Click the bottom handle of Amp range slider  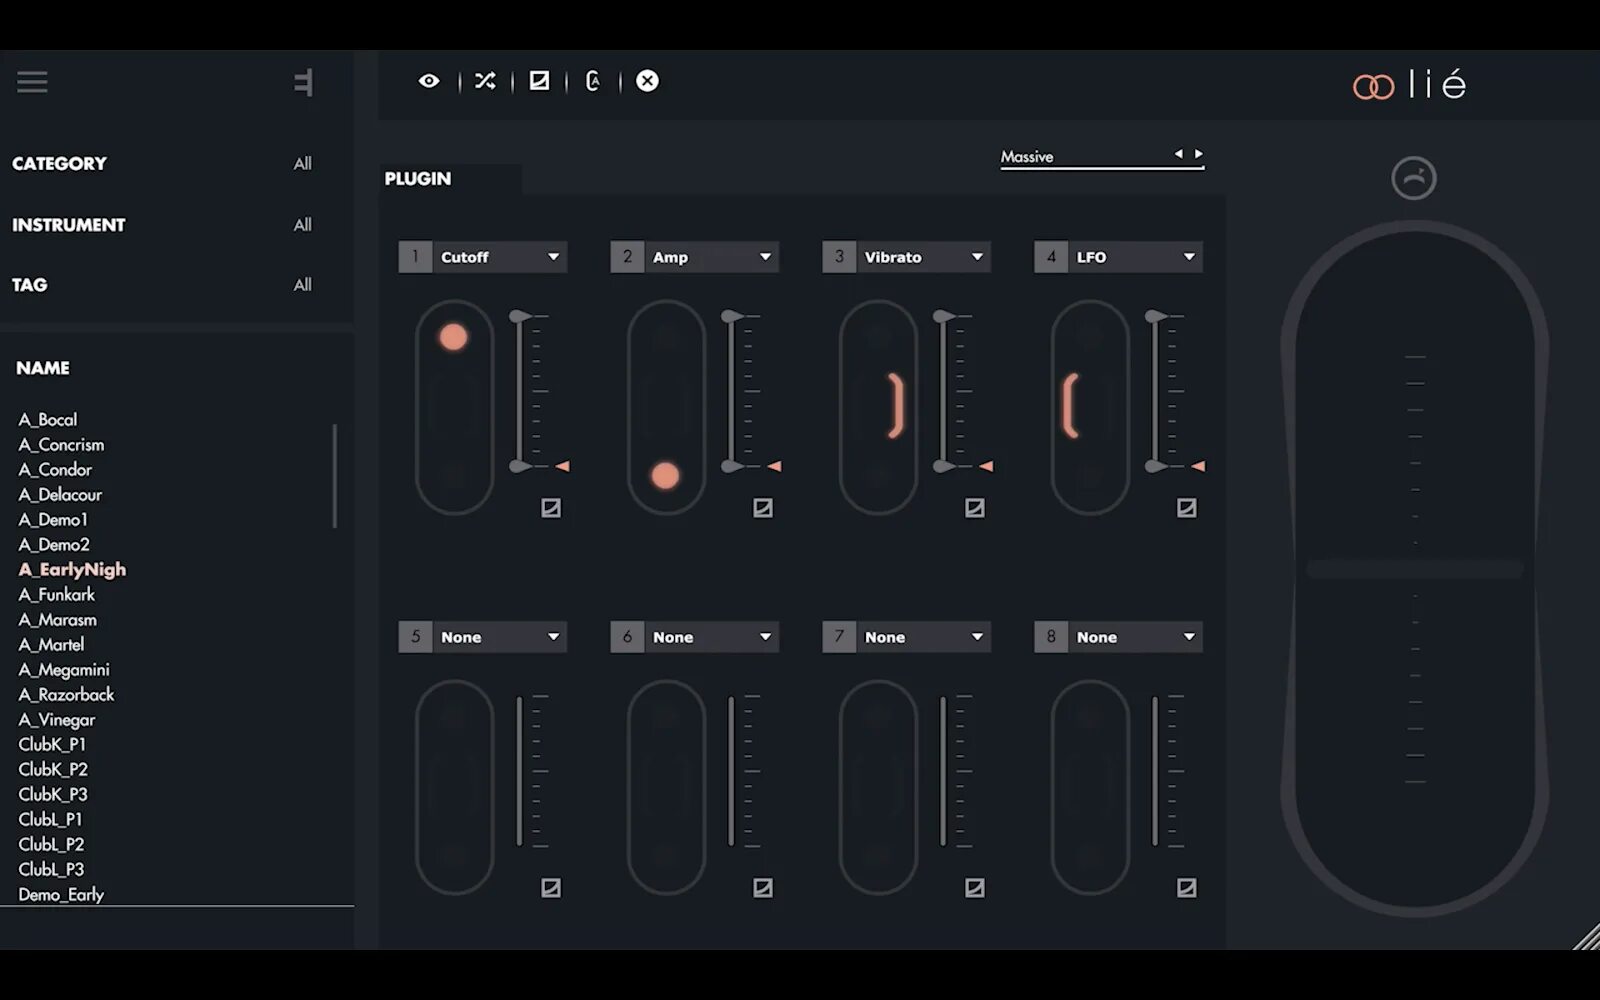click(733, 467)
